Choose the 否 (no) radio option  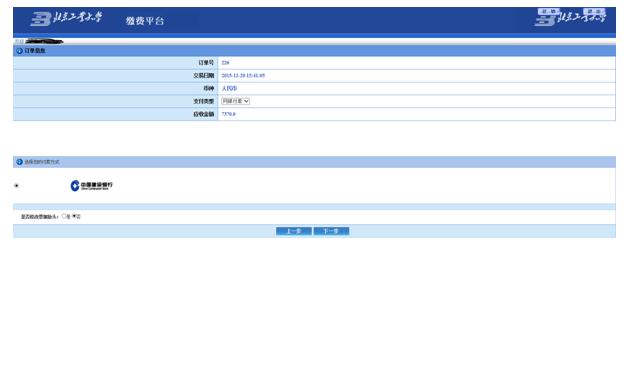74,216
